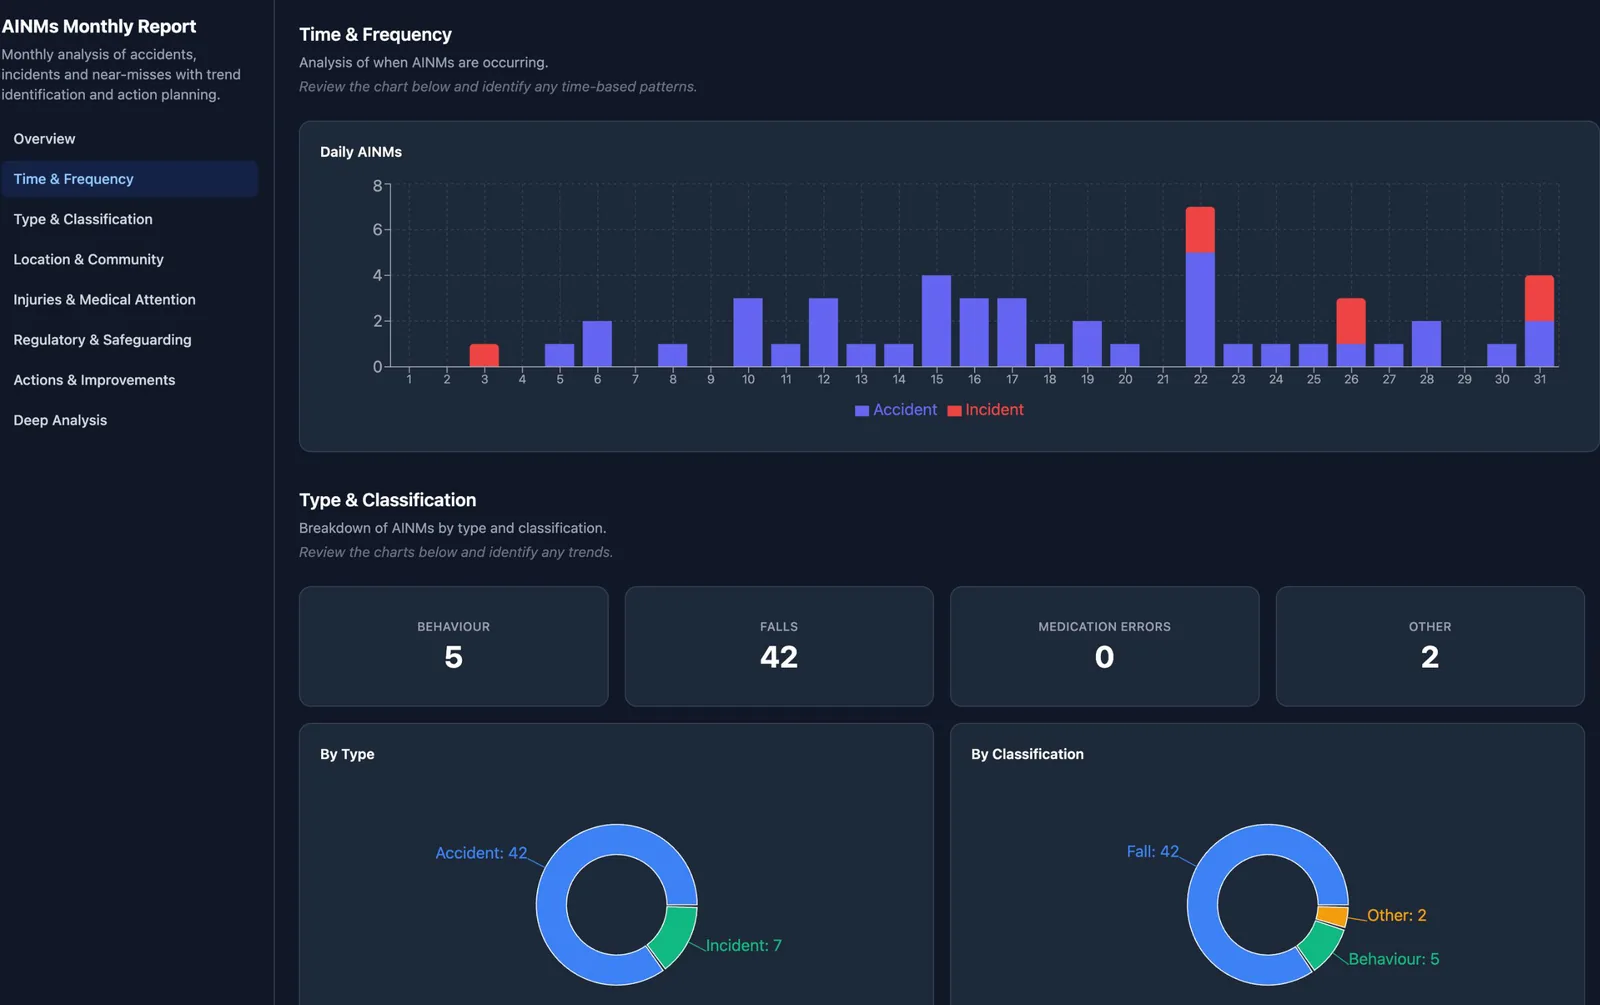Toggle the Incident series via its legend label
This screenshot has height=1005, width=1600.
994,410
